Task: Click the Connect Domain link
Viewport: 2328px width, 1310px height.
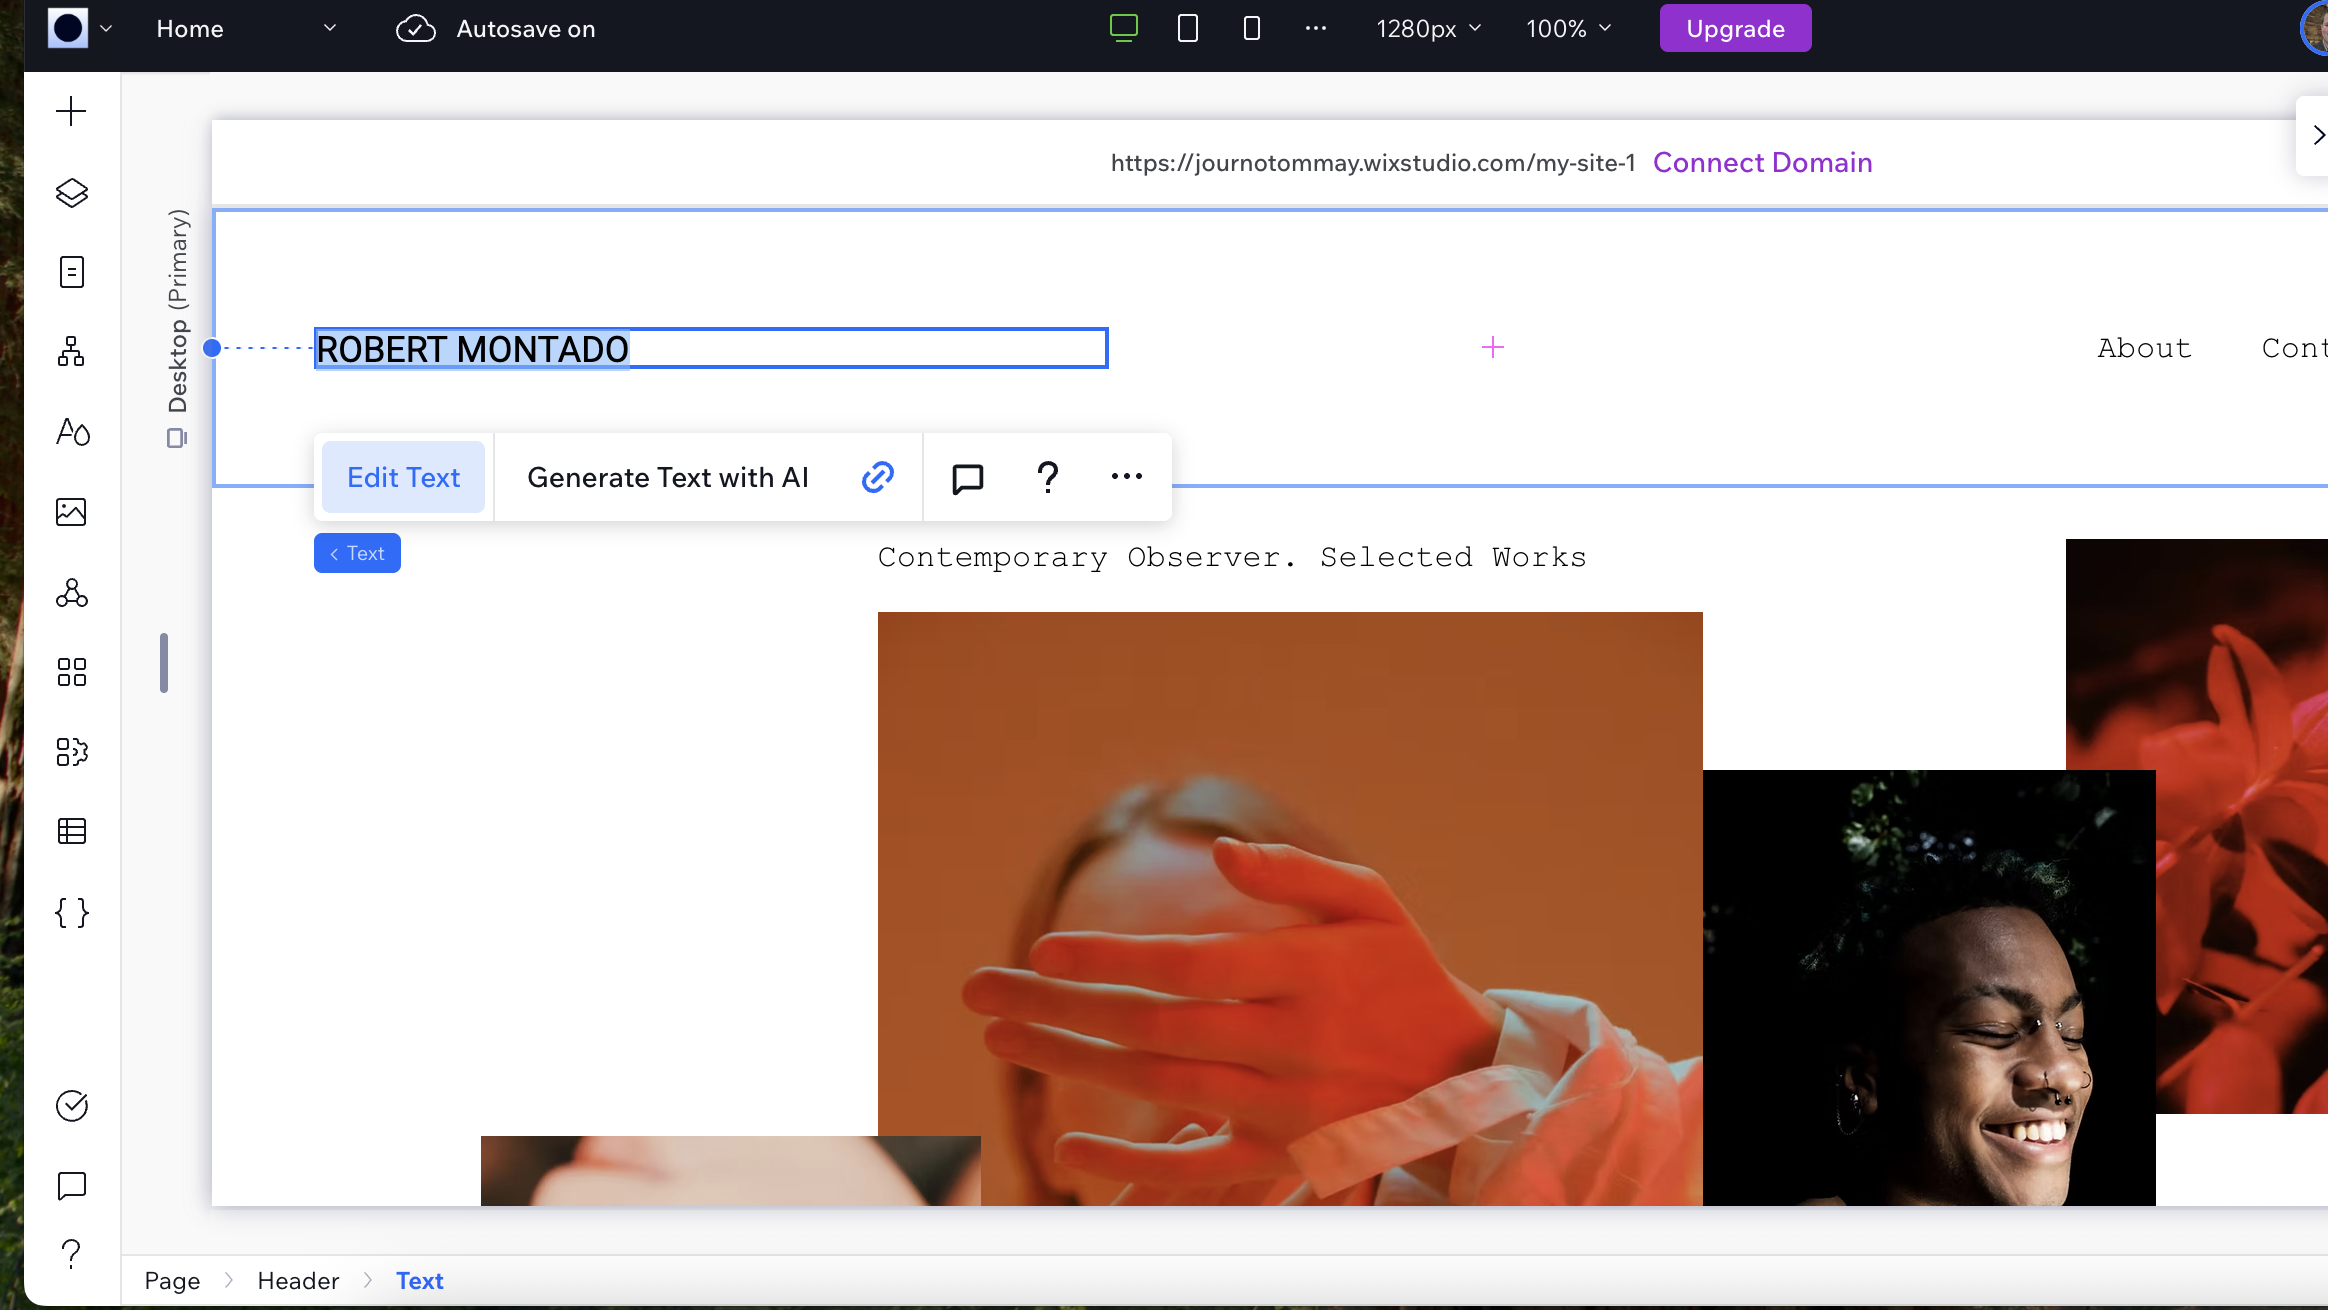Action: 1762,162
